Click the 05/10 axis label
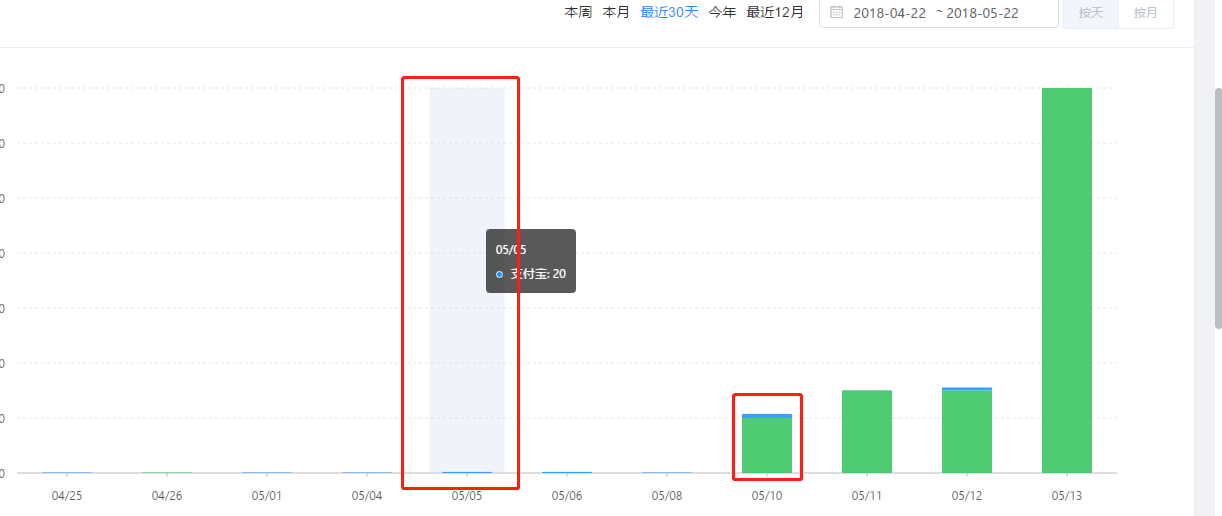The height and width of the screenshot is (516, 1222). tap(767, 495)
